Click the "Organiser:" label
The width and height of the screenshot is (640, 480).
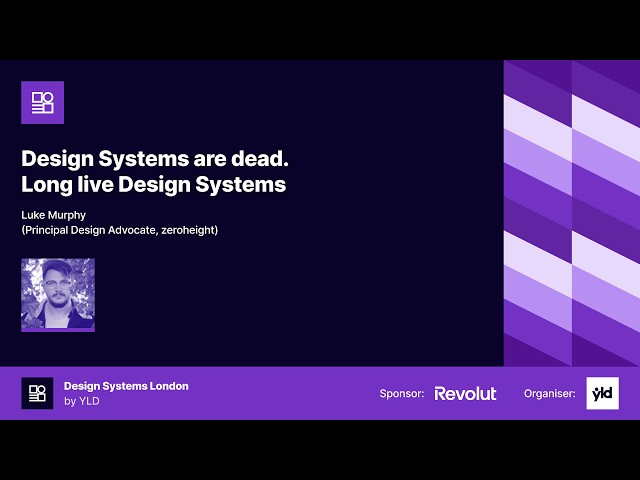[x=550, y=393]
